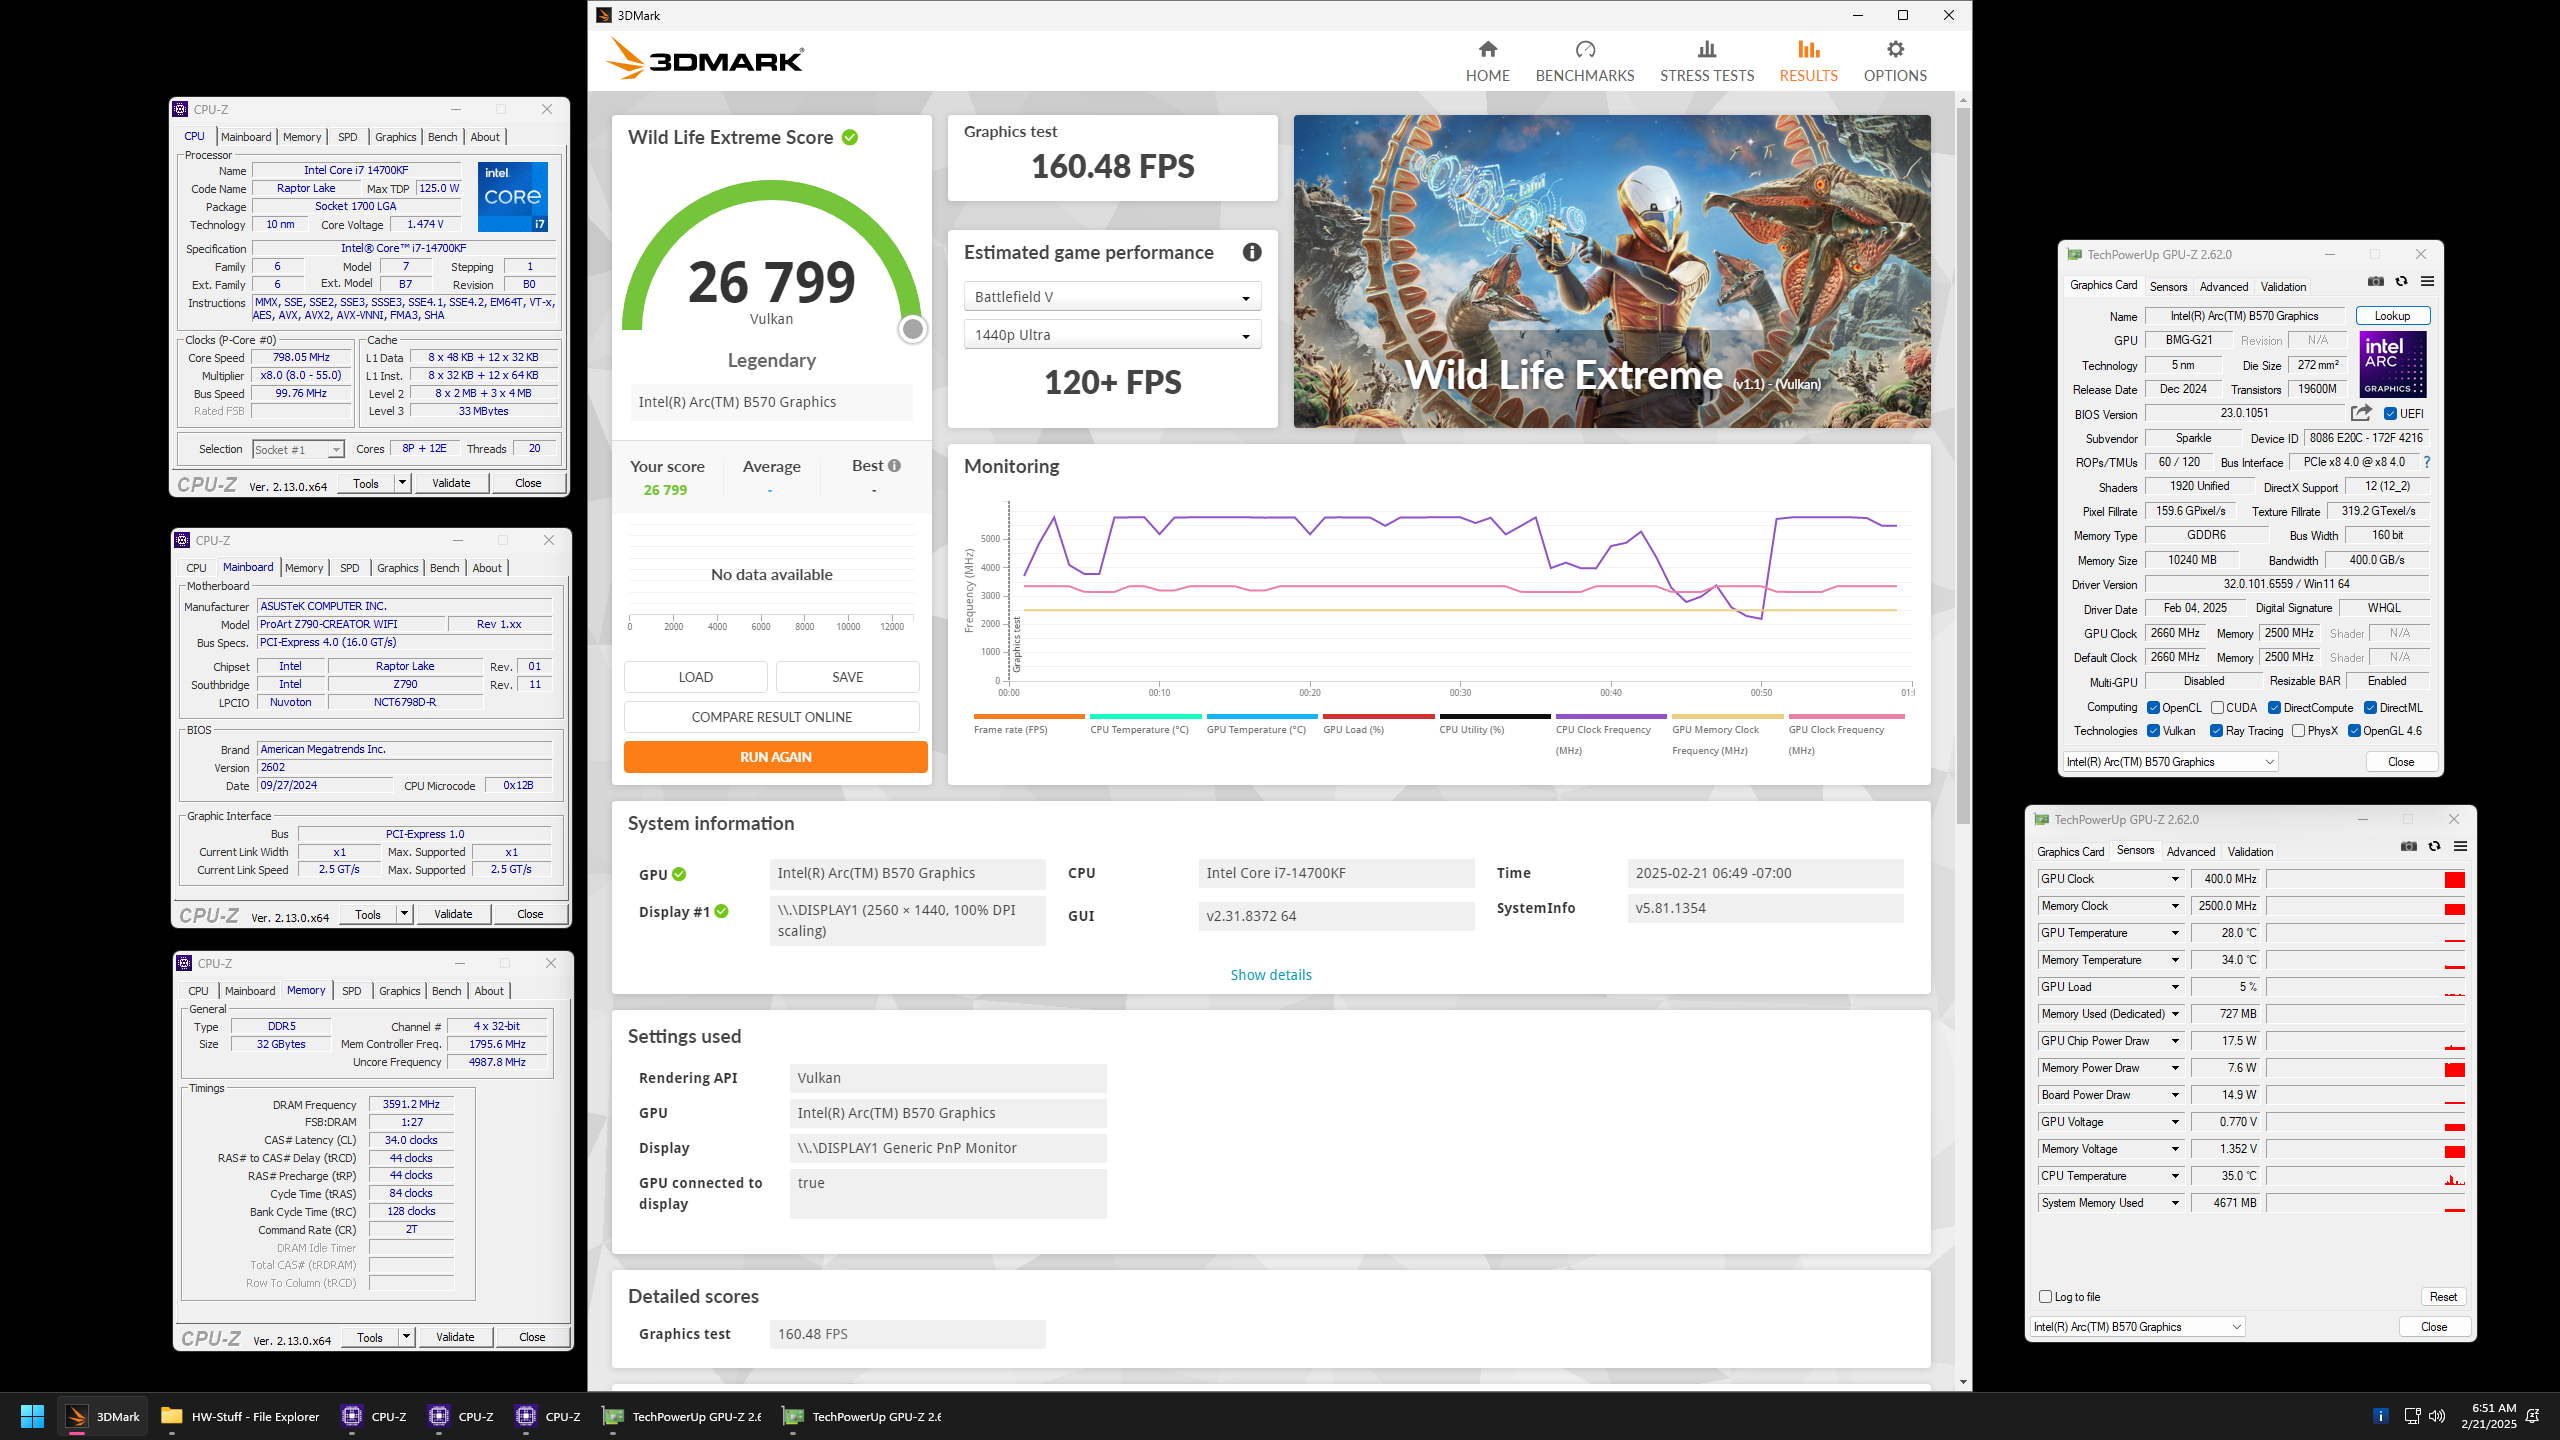Click the 3DMark vertical scrollbar thumb
The width and height of the screenshot is (2560, 1440).
(x=1963, y=465)
